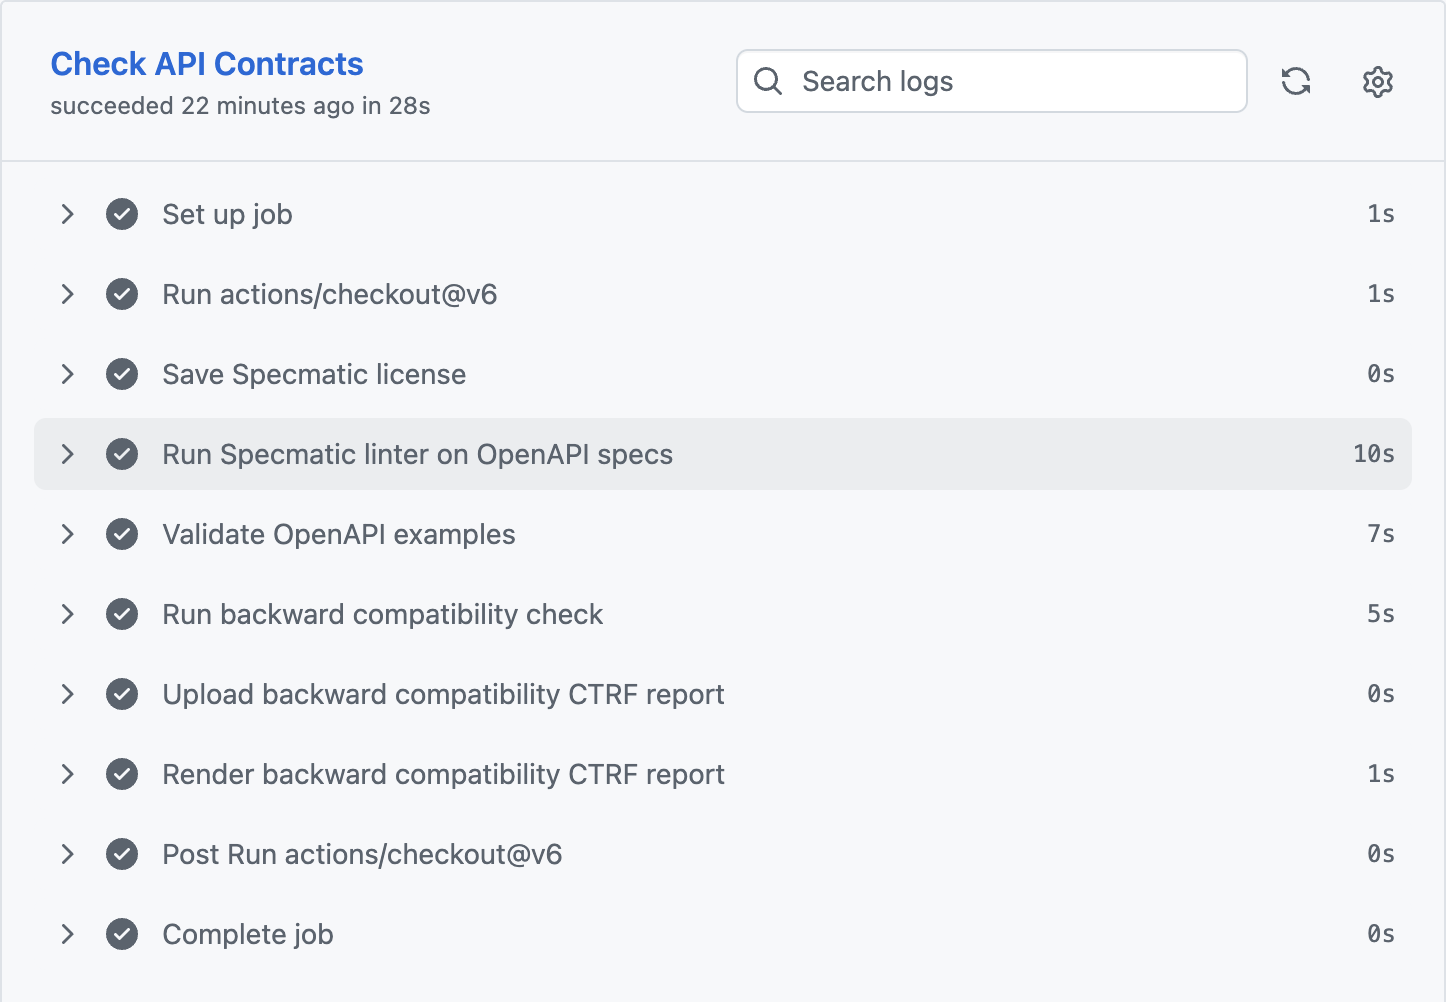
Task: Click success check icon beside Run actions/checkout@v6
Action: coord(122,294)
